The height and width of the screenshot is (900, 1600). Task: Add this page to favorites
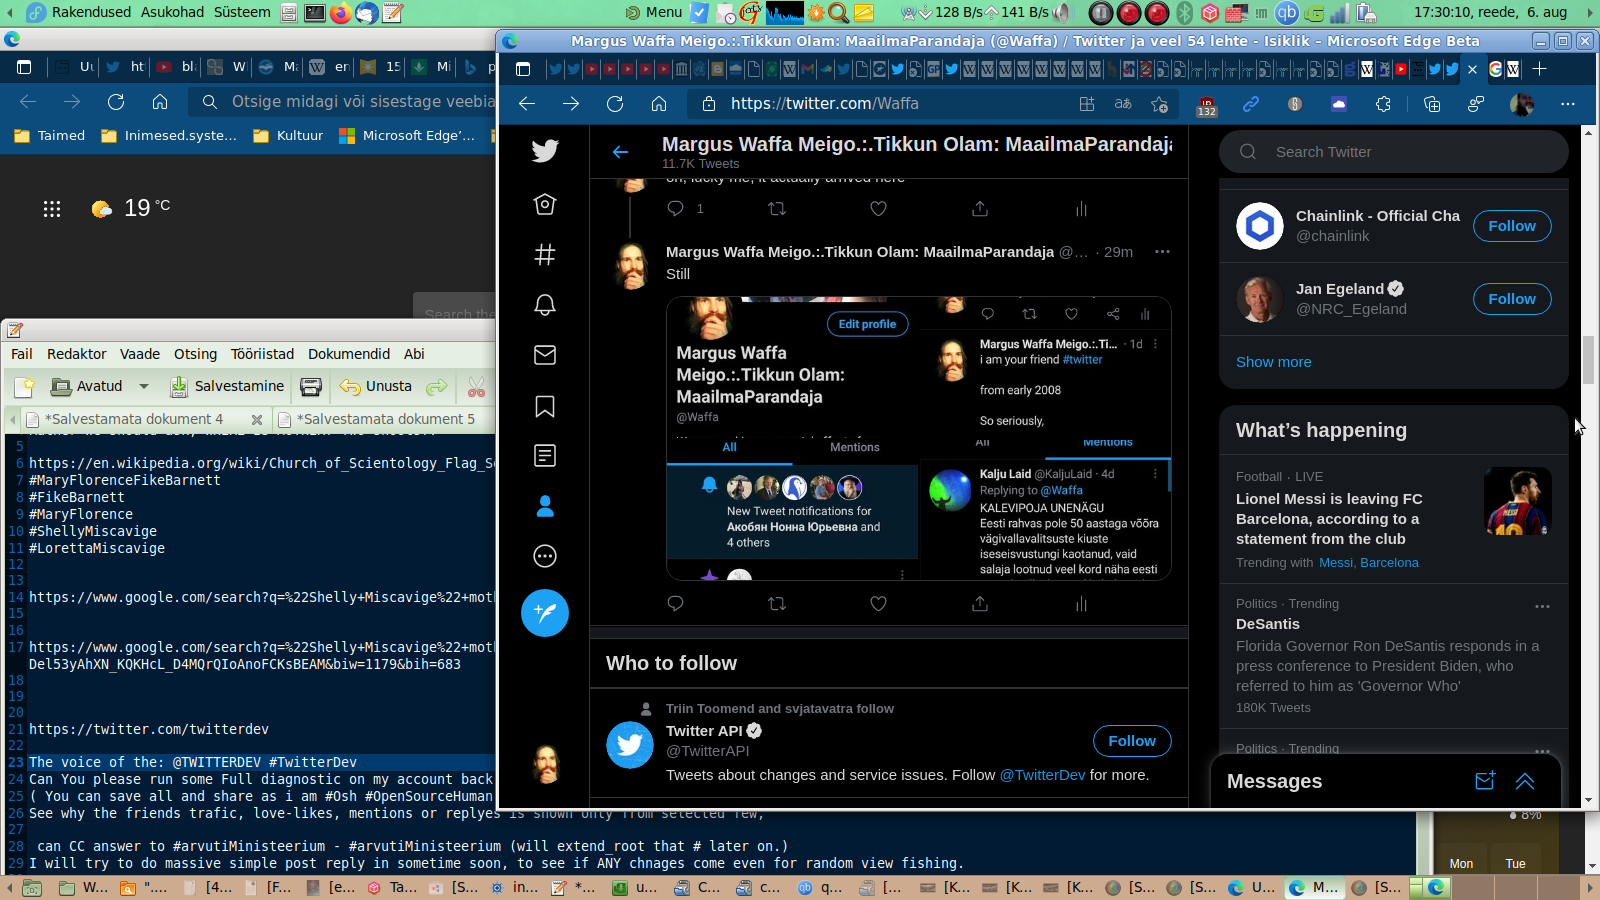click(1160, 104)
